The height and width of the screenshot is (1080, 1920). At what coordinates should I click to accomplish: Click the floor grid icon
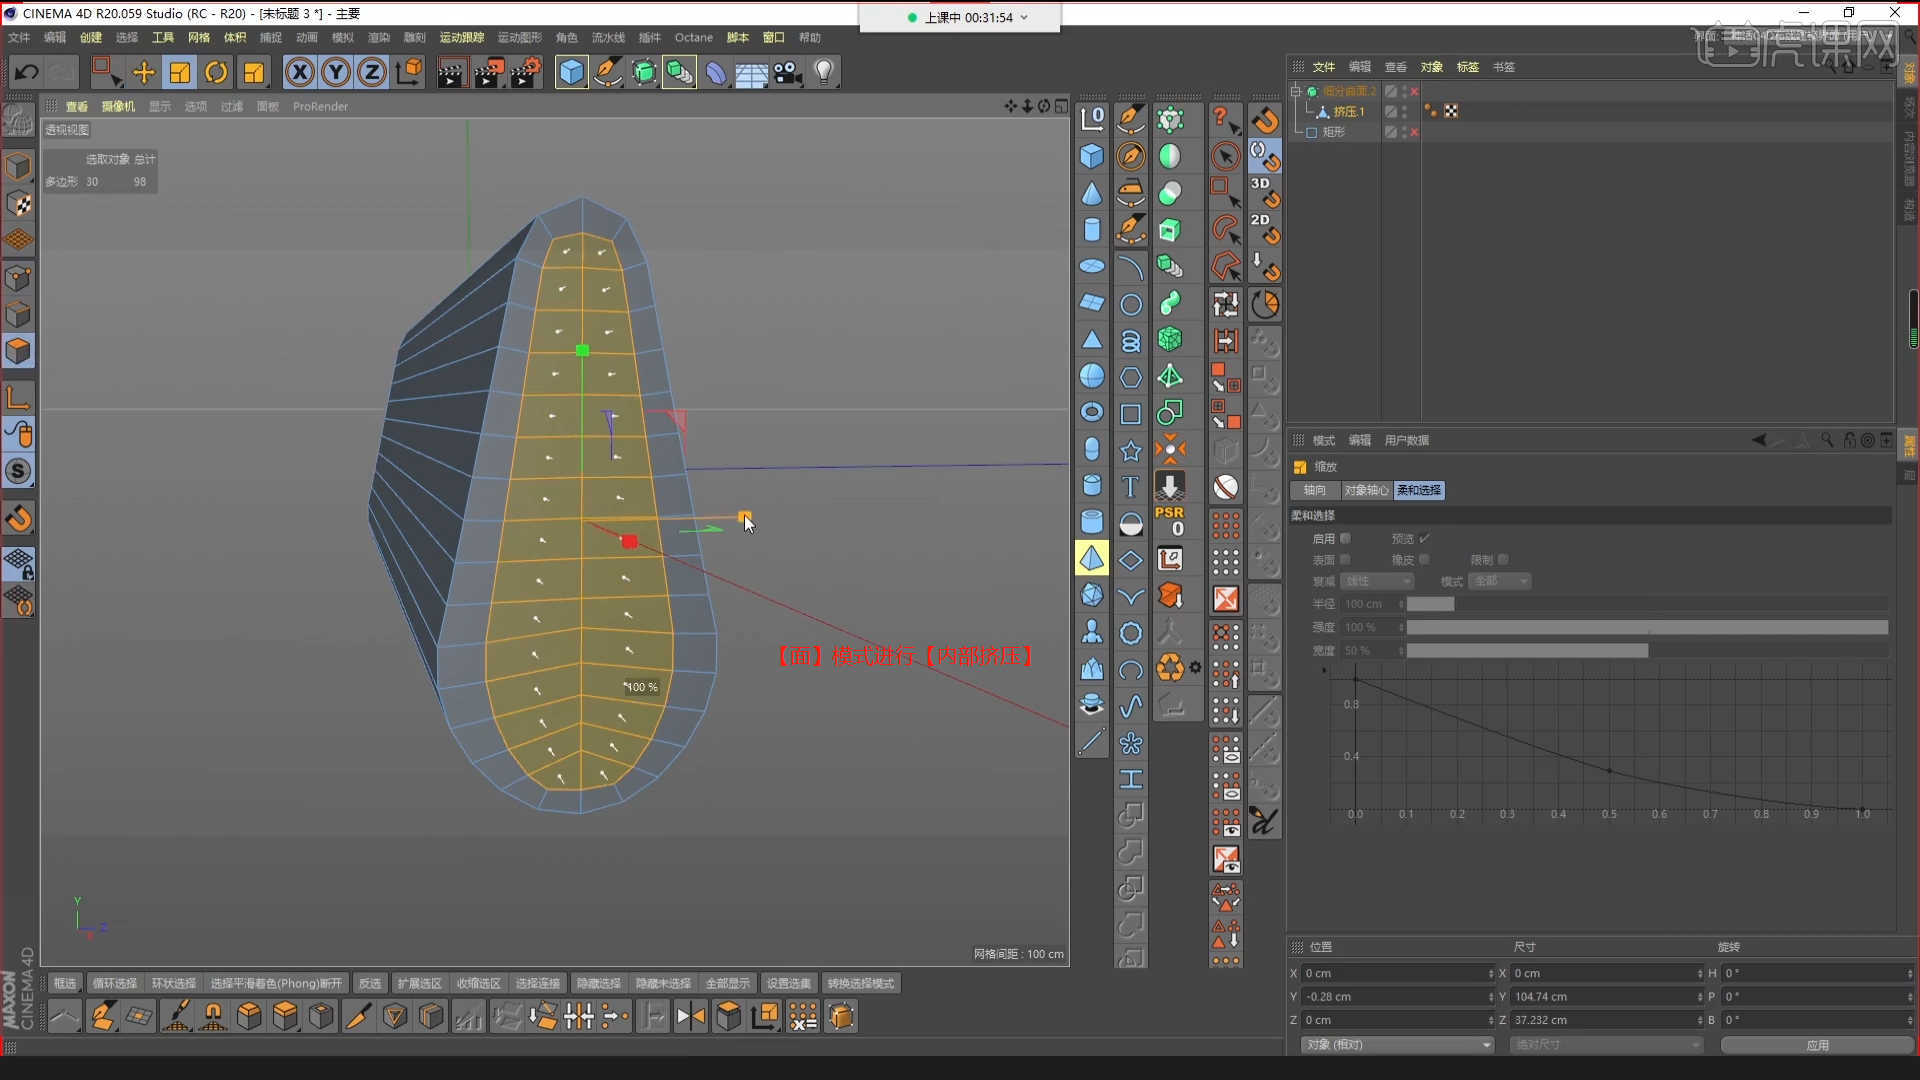coord(751,72)
